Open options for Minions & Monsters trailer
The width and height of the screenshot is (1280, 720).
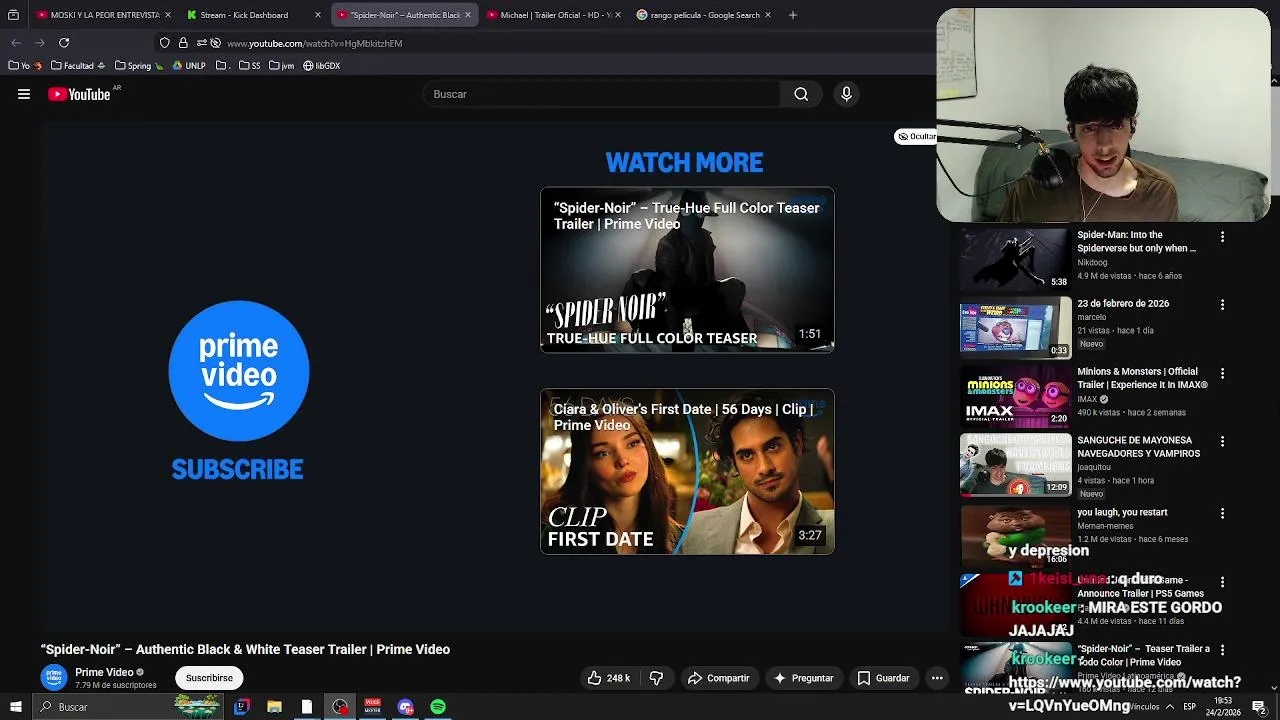[x=1222, y=373]
